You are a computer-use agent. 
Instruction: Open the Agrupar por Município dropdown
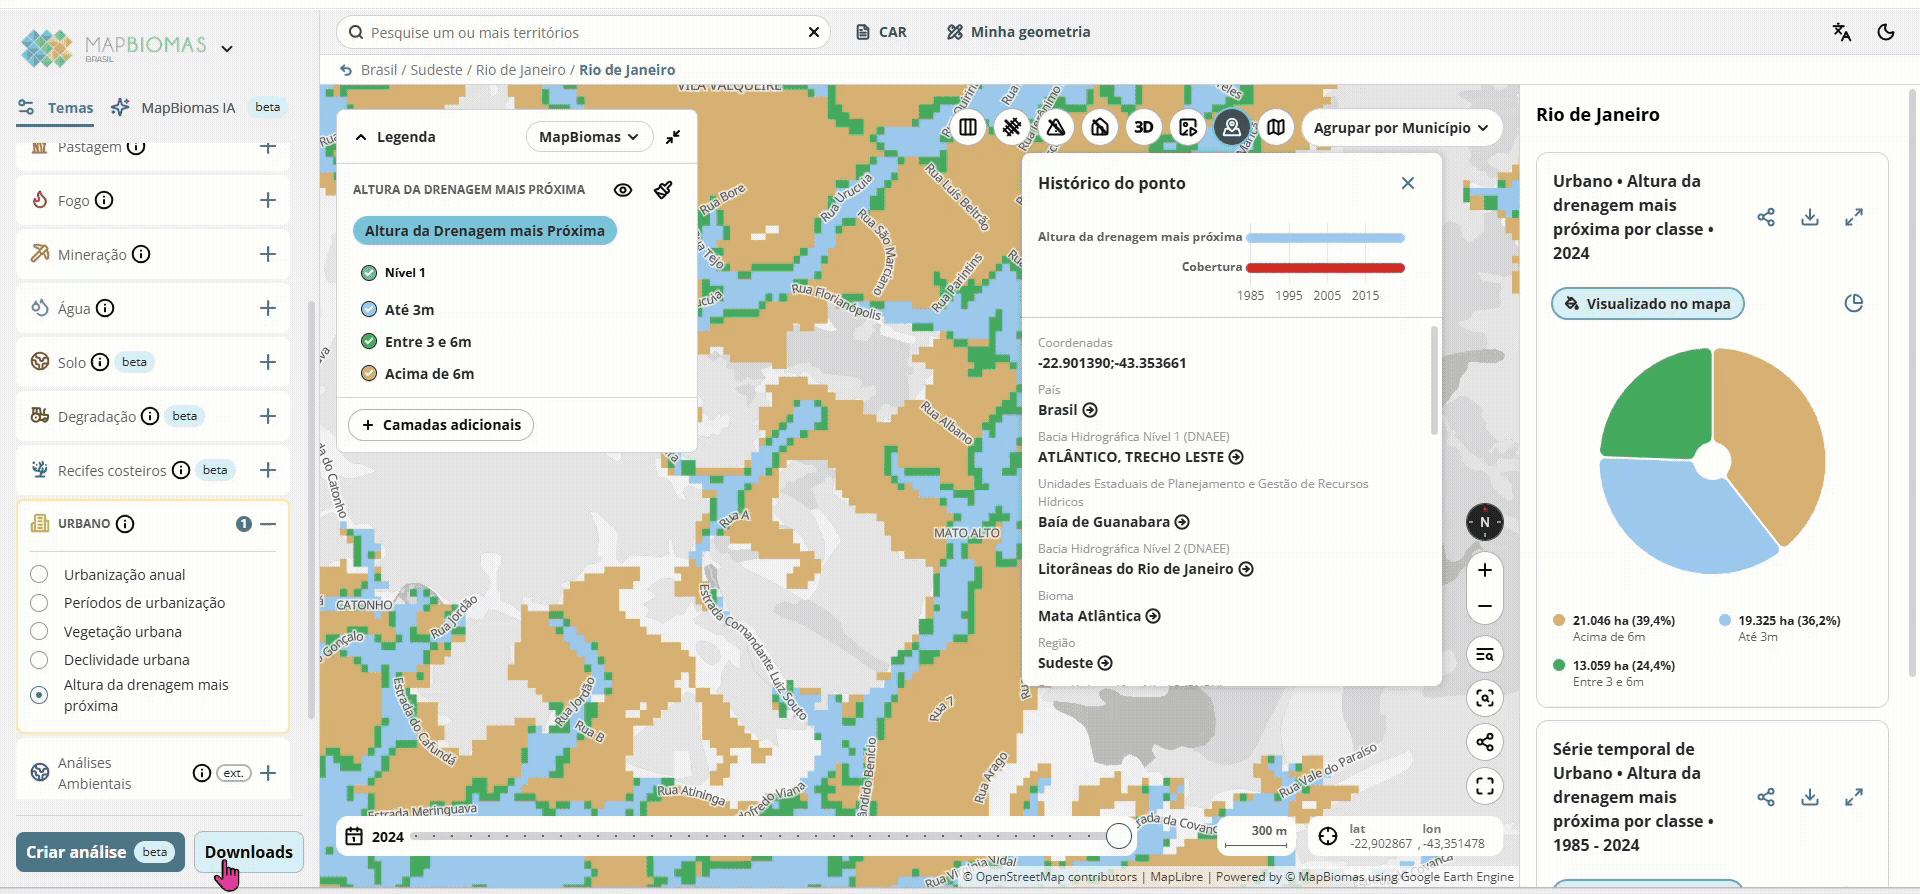pyautogui.click(x=1401, y=127)
